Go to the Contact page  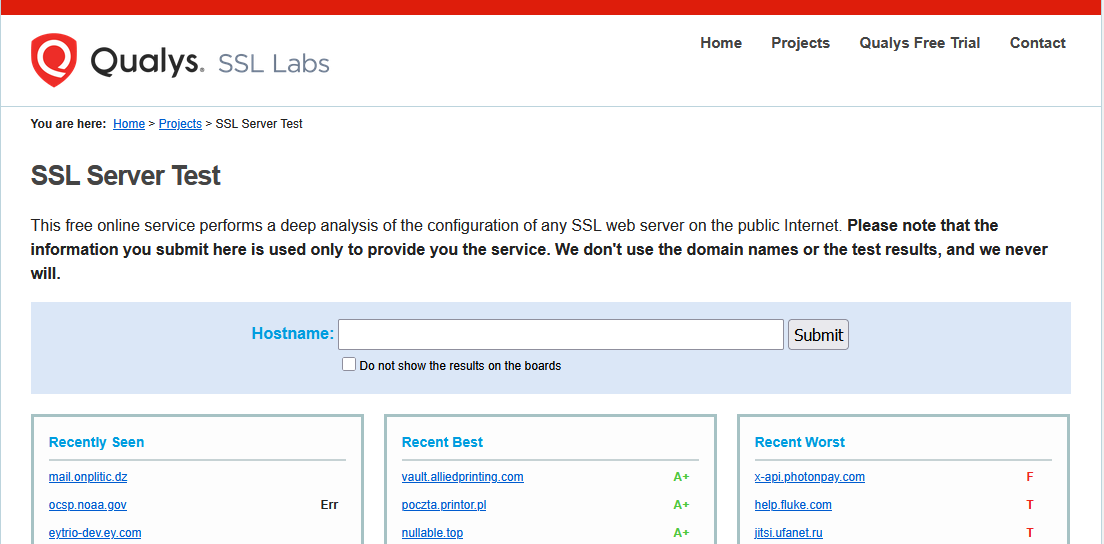coord(1037,43)
